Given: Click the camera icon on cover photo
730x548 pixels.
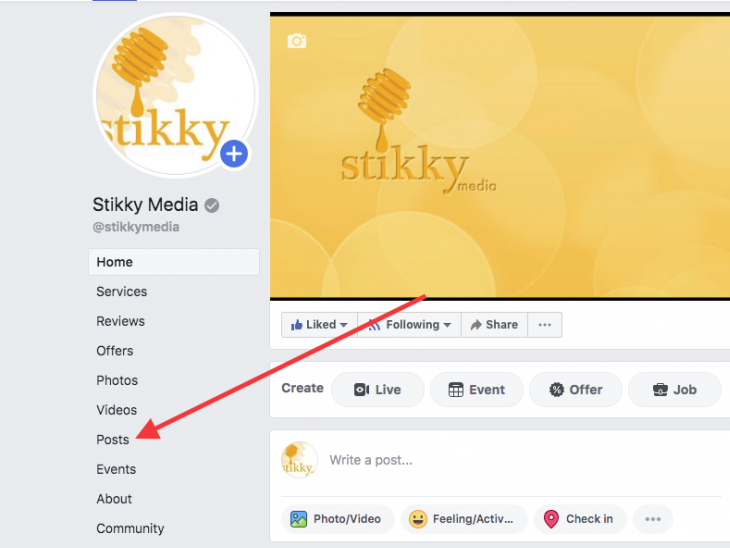Looking at the screenshot, I should (297, 41).
